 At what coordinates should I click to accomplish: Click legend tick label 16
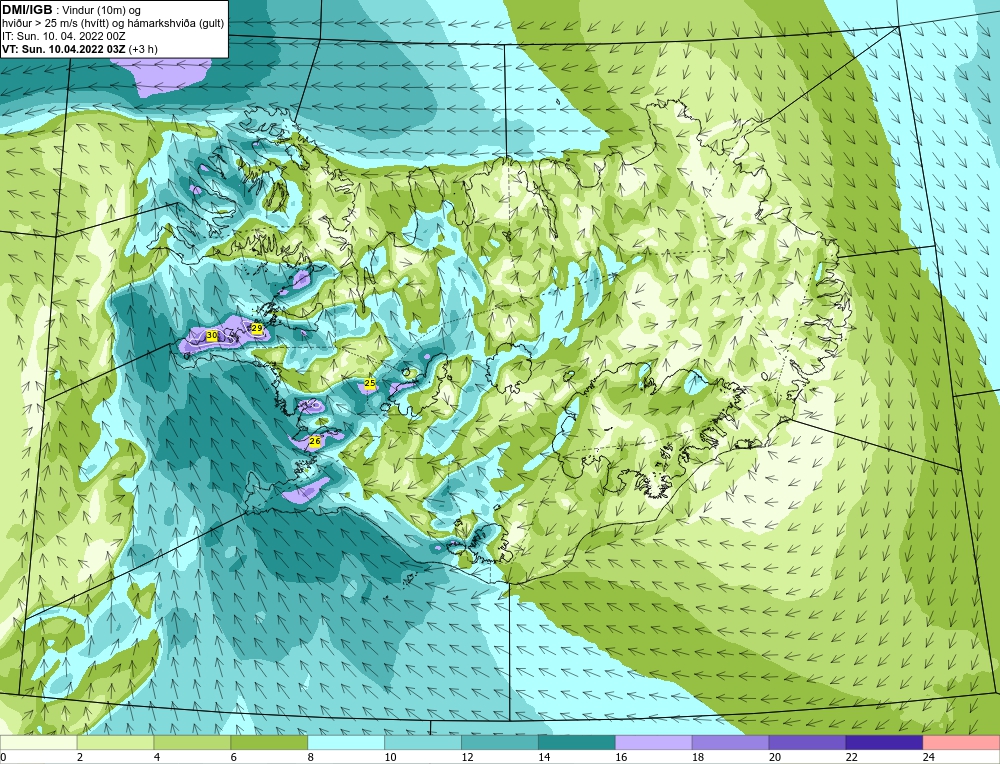pos(621,758)
